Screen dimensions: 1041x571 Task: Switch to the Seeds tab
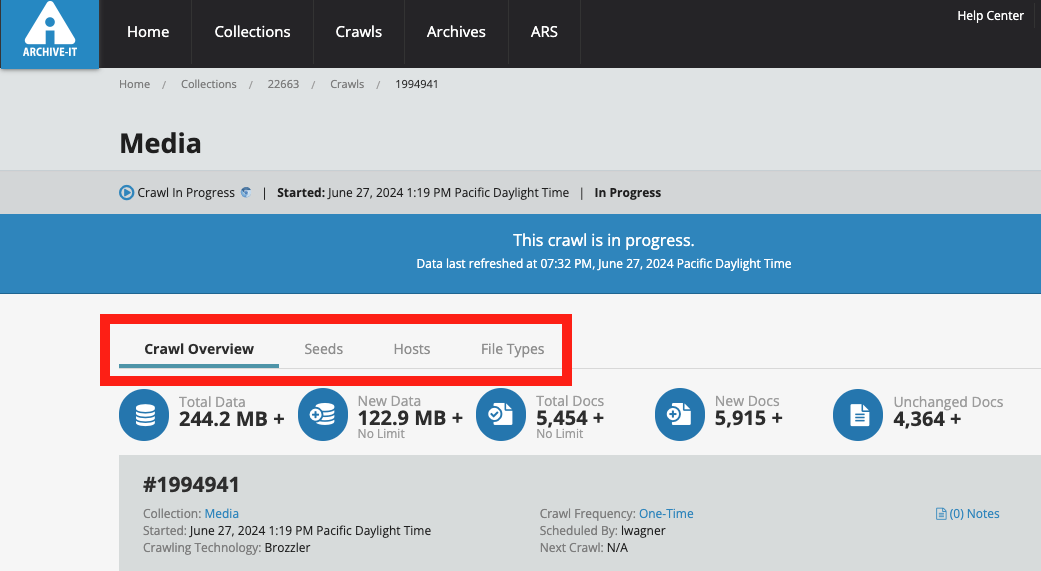323,349
